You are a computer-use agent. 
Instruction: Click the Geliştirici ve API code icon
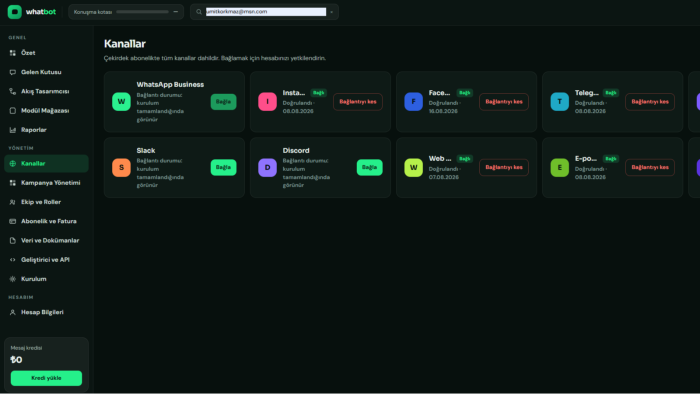pyautogui.click(x=12, y=260)
